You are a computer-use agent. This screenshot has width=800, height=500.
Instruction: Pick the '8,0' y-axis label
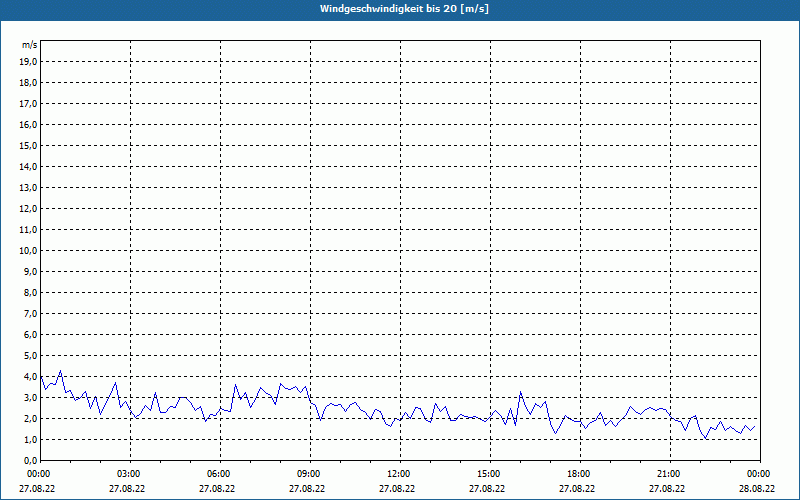point(30,292)
